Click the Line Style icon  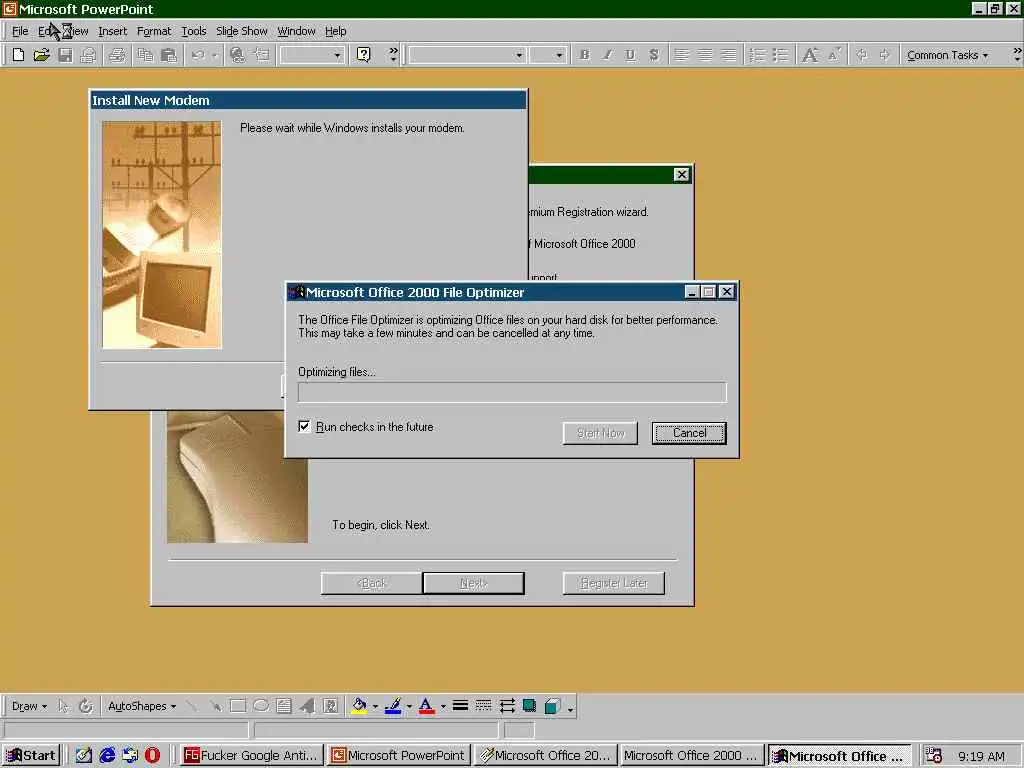[x=460, y=705]
